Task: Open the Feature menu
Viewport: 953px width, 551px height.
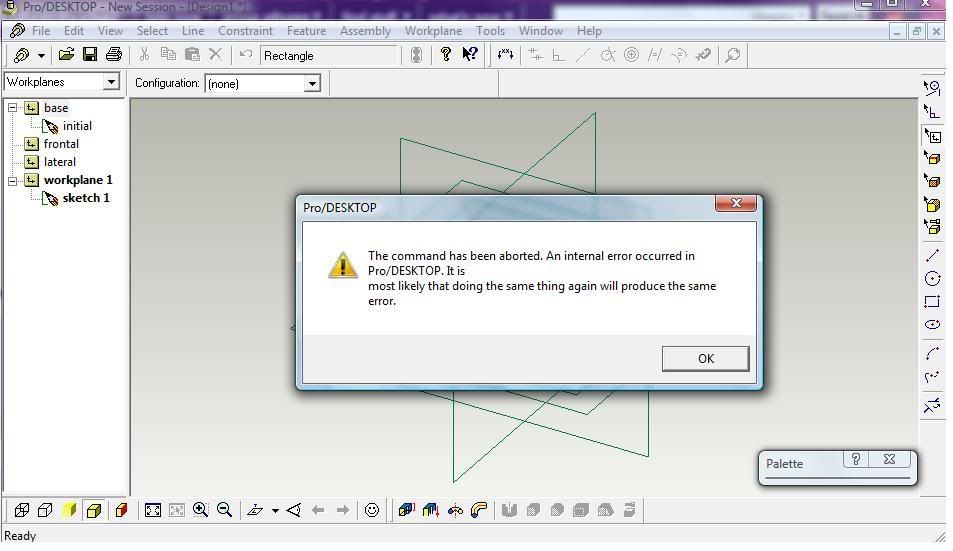Action: coord(306,31)
